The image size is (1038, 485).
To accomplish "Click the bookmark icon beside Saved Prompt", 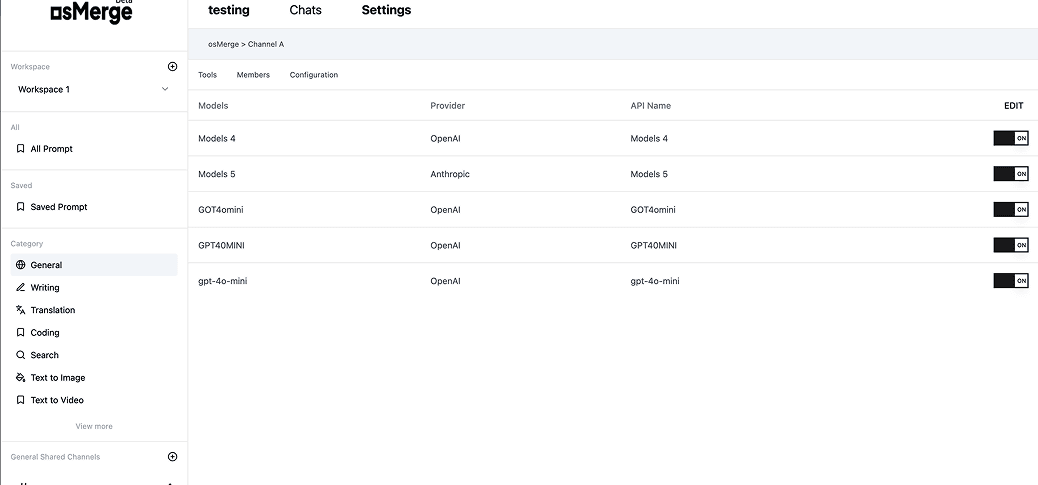I will tap(21, 207).
